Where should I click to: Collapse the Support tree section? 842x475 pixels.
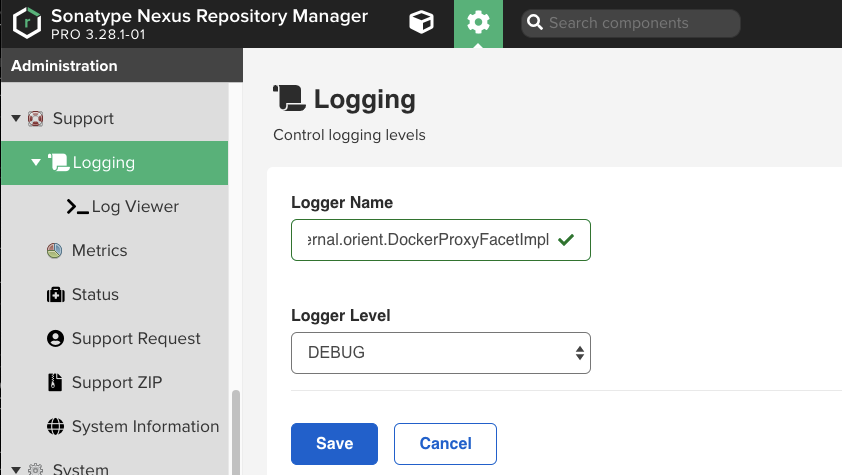[x=16, y=119]
